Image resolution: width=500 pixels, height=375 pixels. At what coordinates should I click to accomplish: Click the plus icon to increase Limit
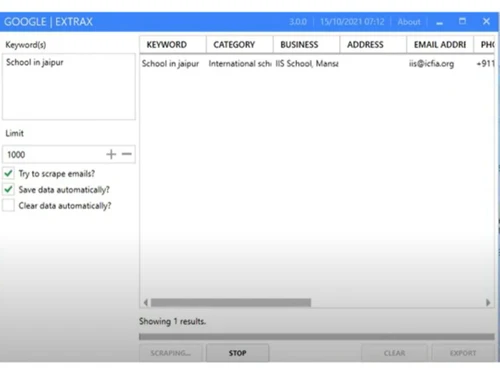click(x=111, y=154)
